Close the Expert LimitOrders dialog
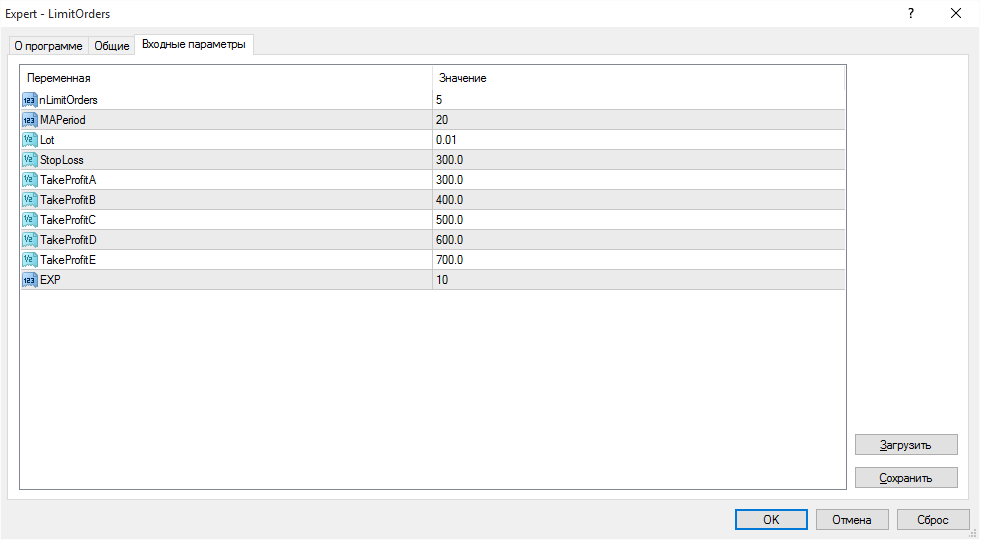Viewport: 981px width, 543px height. [956, 13]
